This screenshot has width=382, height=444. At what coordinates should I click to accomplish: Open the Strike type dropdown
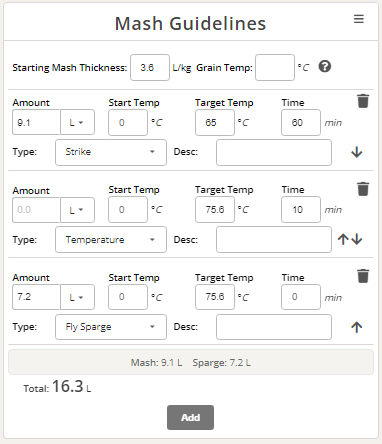[x=111, y=152]
